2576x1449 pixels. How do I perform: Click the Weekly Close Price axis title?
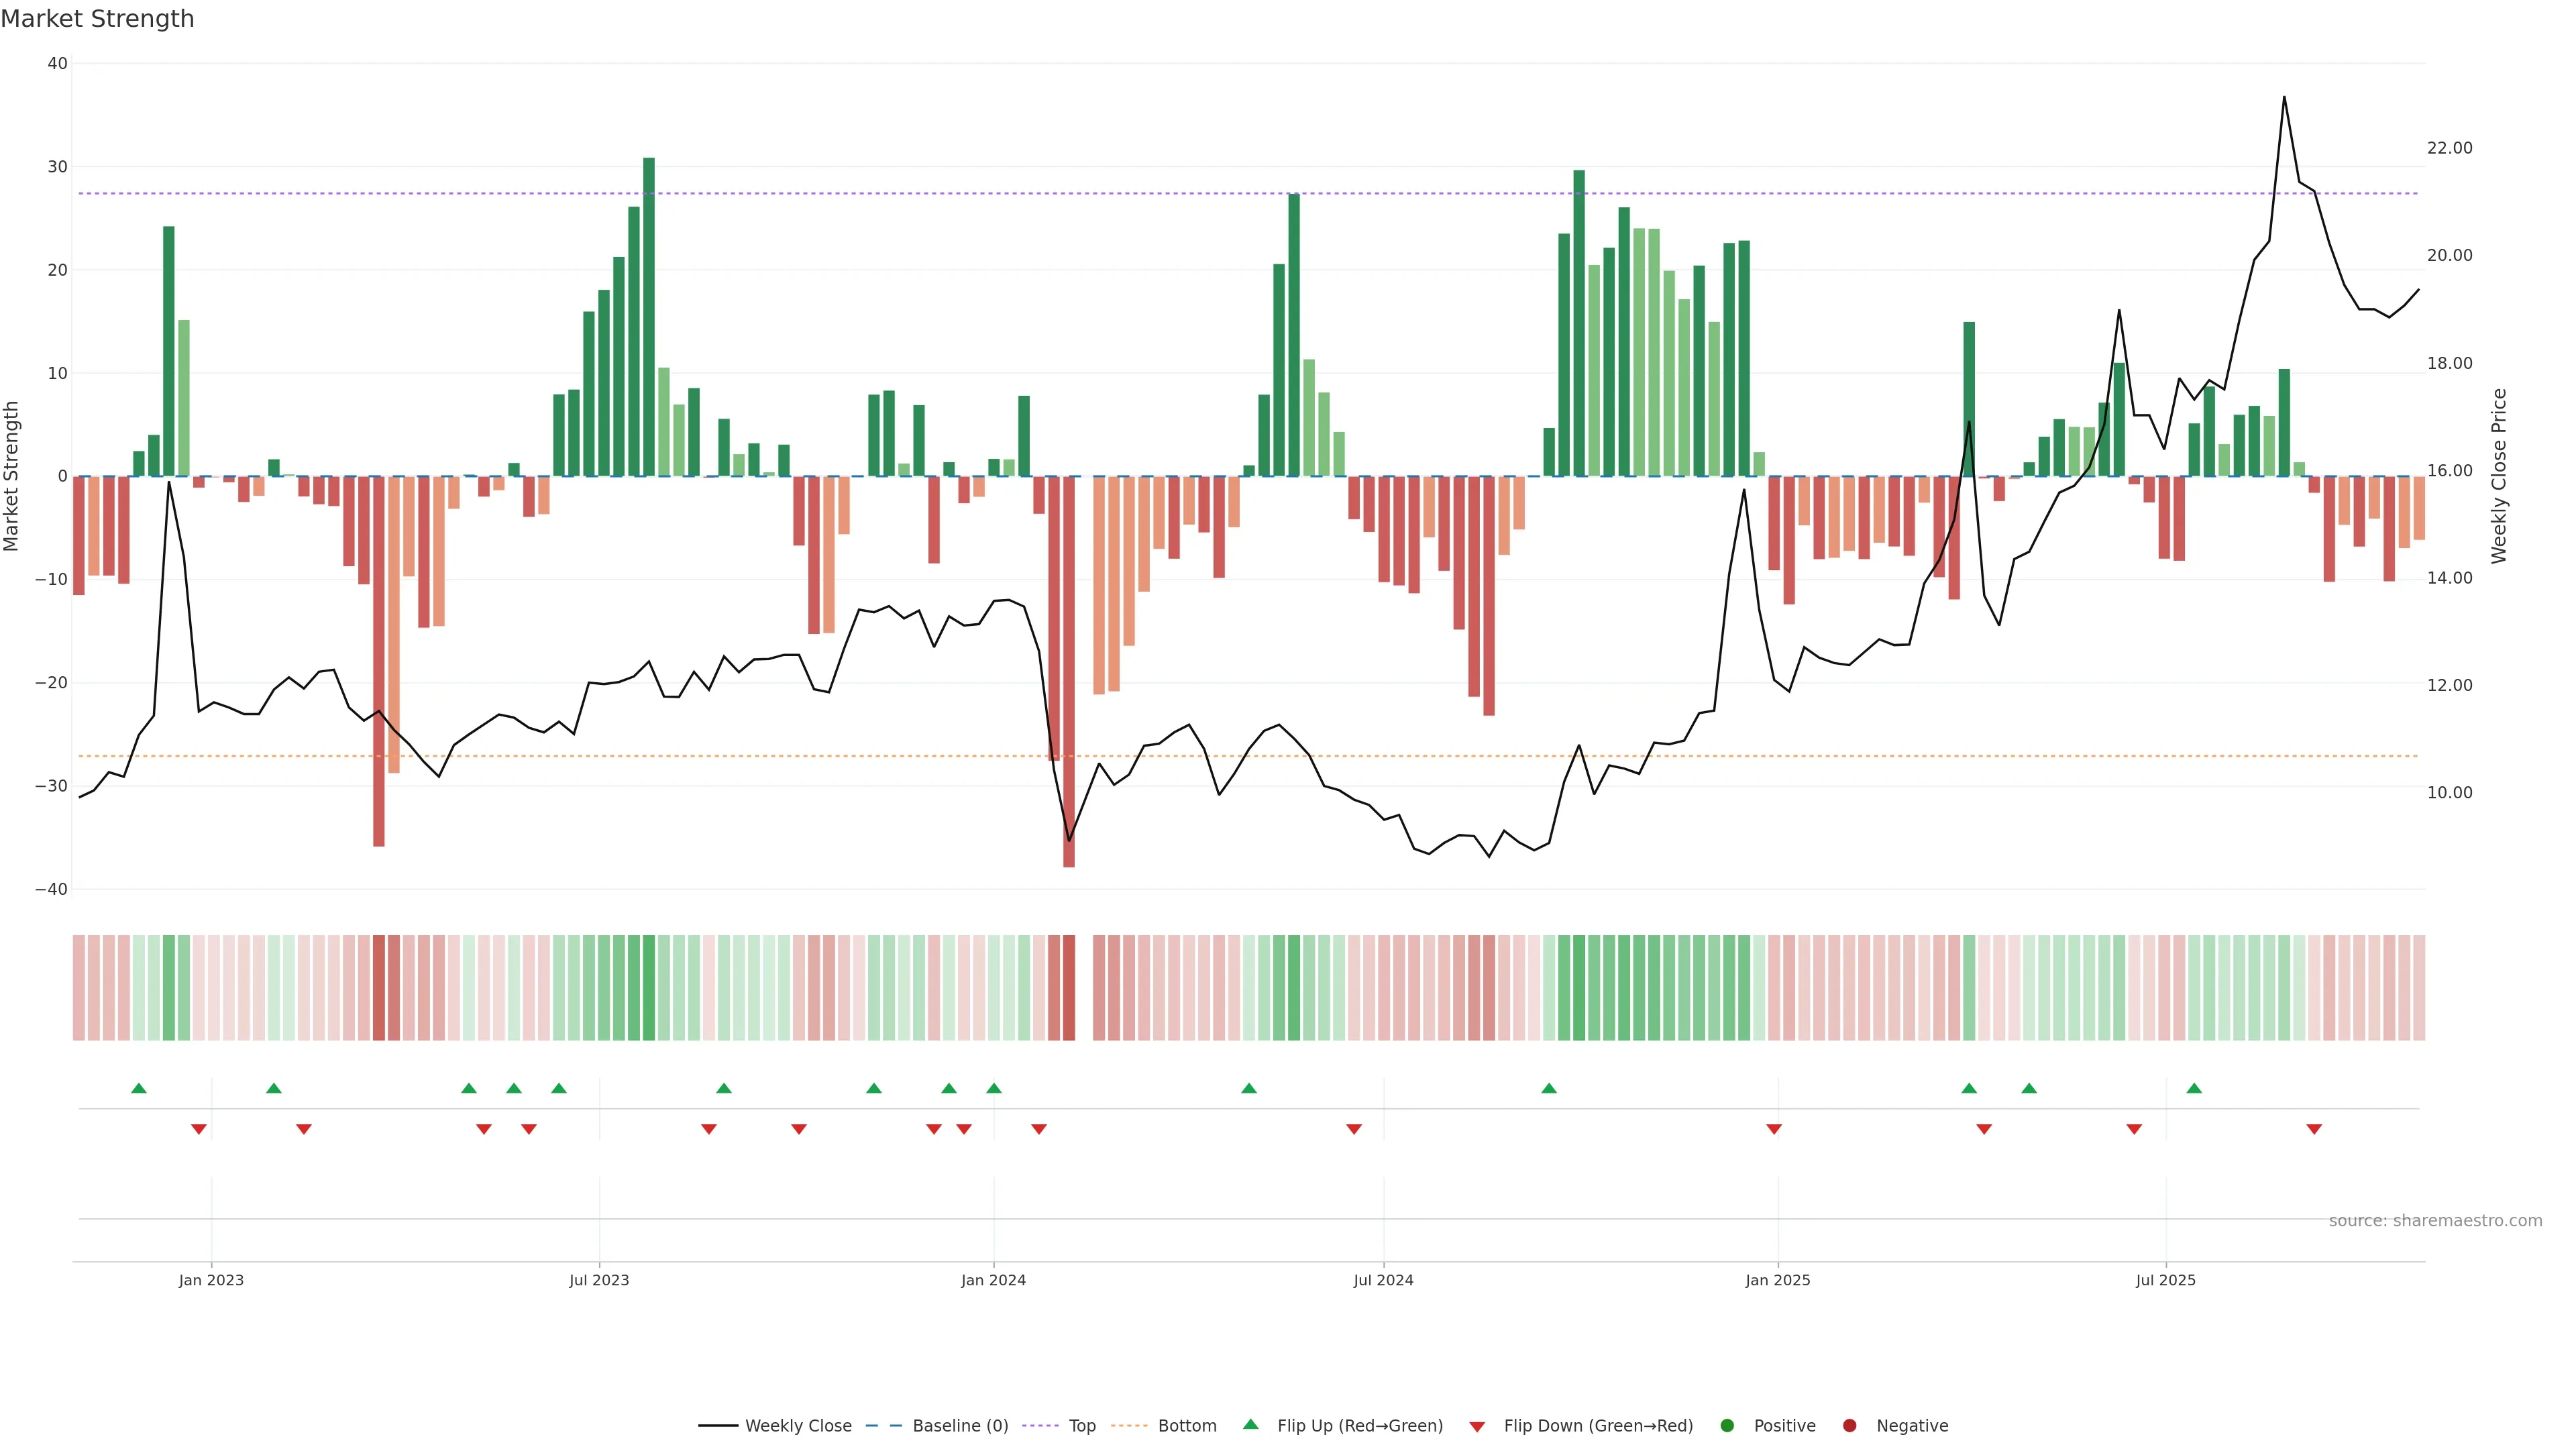2499,476
